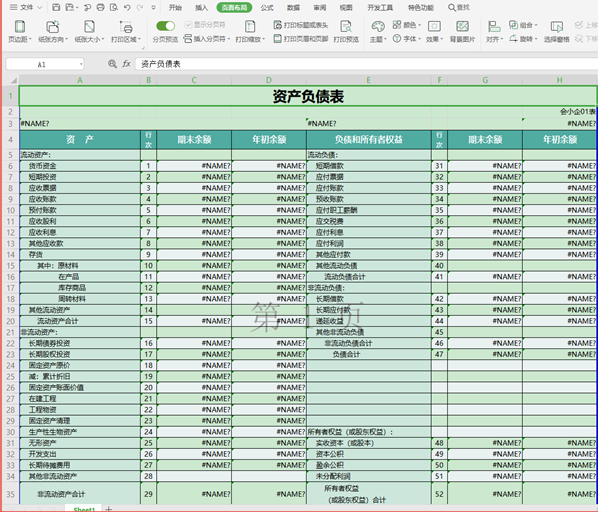Switch to the 数据 tab
The image size is (598, 512).
click(x=293, y=7)
